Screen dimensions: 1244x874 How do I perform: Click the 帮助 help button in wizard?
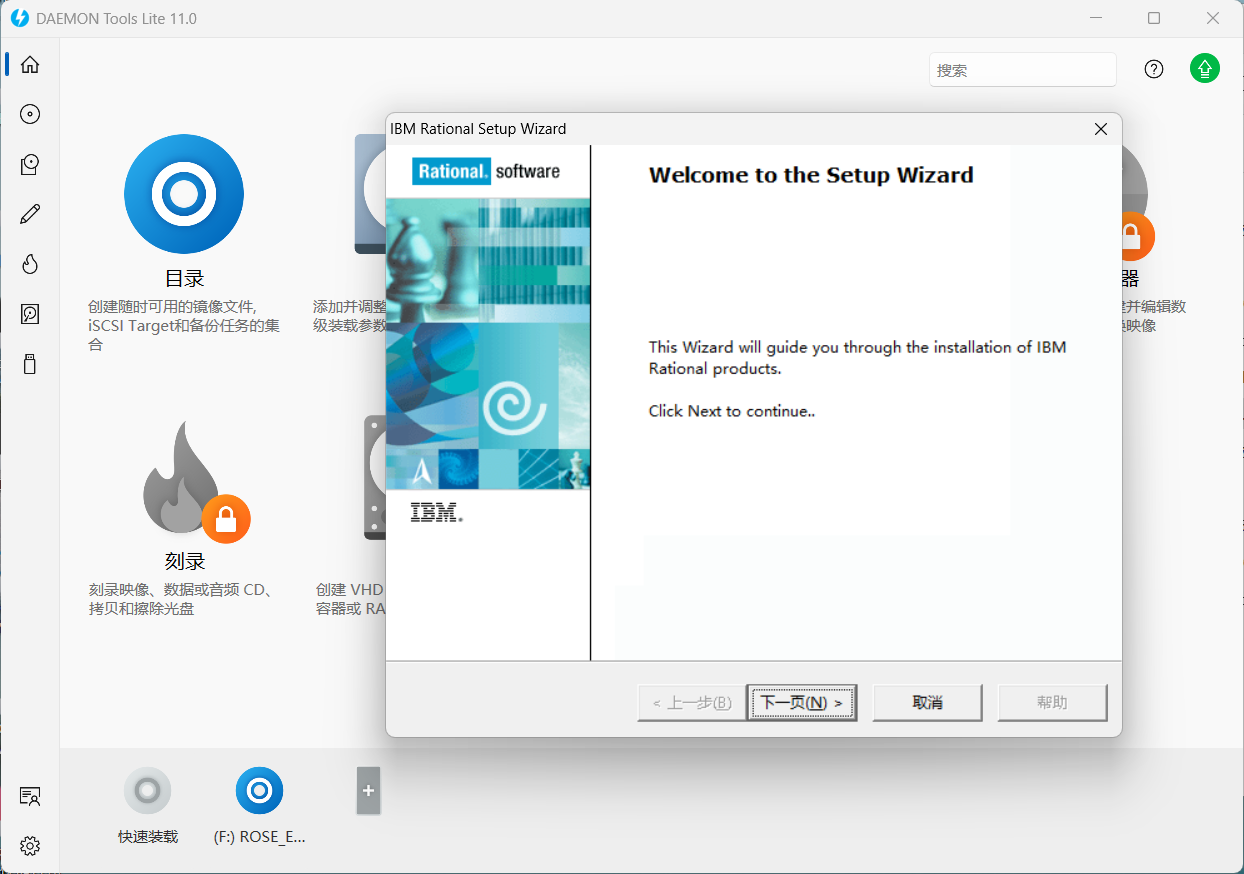(1052, 703)
